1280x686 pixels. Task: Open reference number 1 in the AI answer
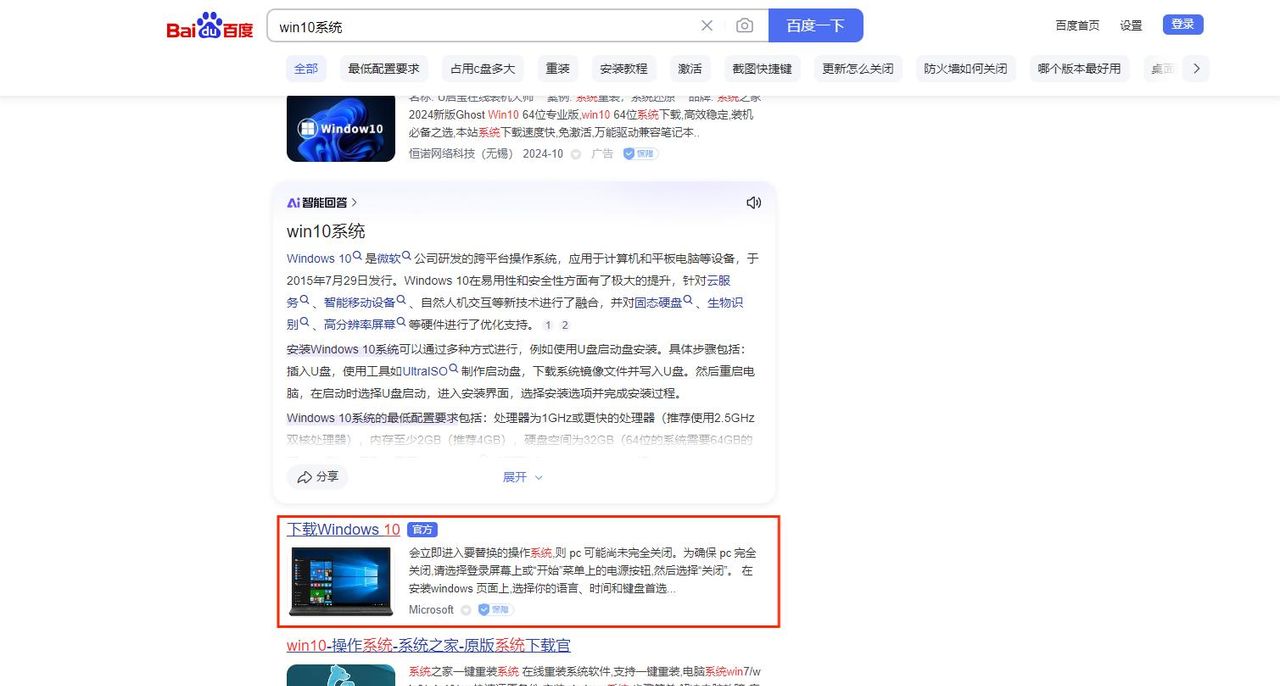coord(548,325)
